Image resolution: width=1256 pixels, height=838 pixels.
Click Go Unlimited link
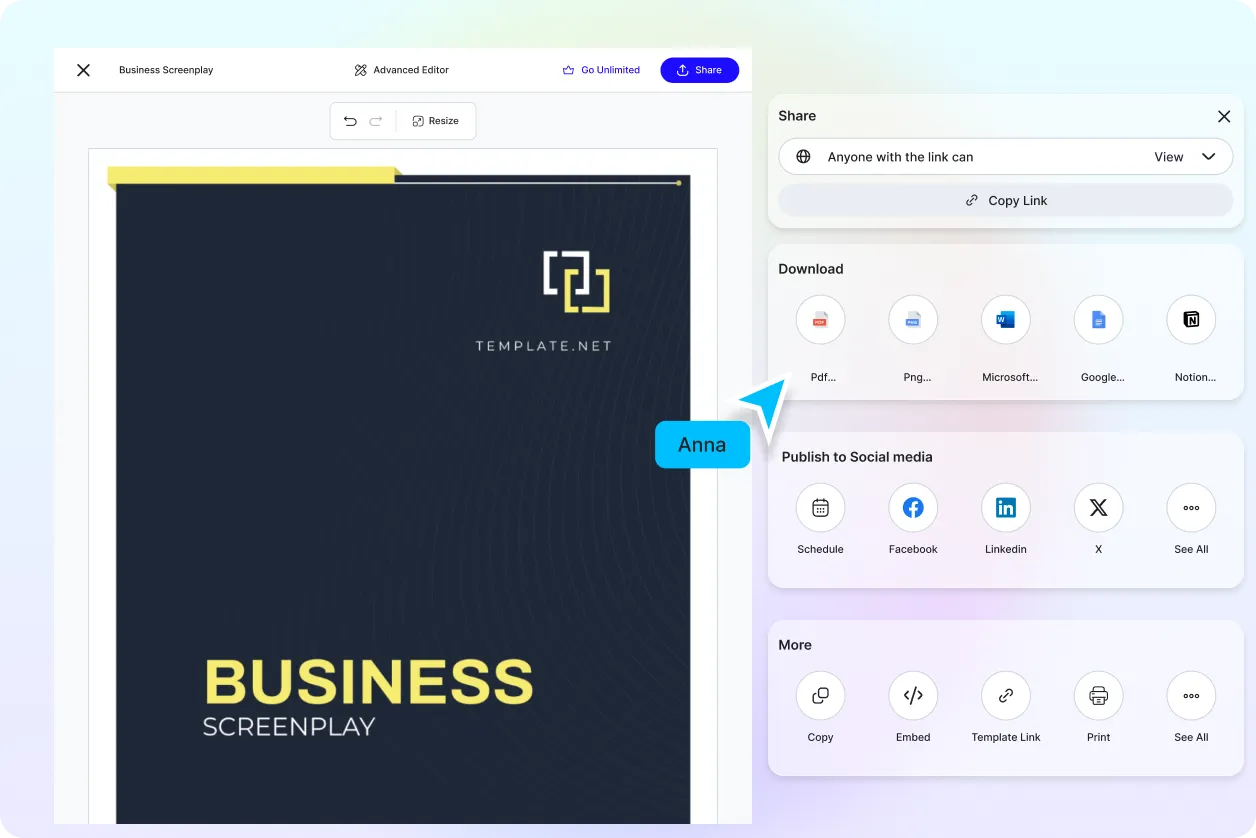(601, 70)
